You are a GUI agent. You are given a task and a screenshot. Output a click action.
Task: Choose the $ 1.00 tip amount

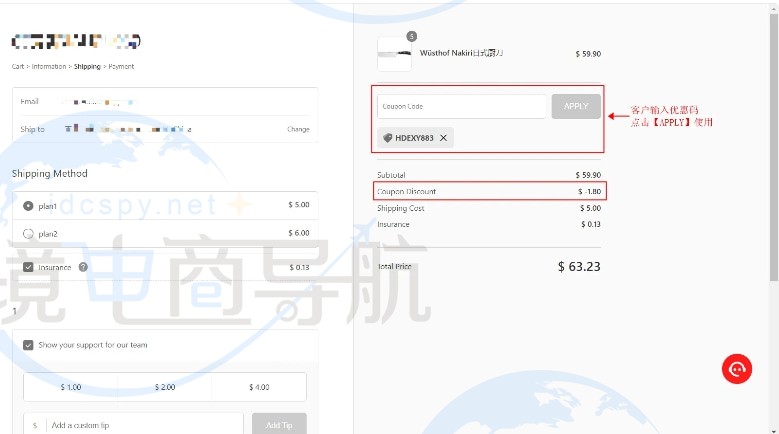[71, 387]
